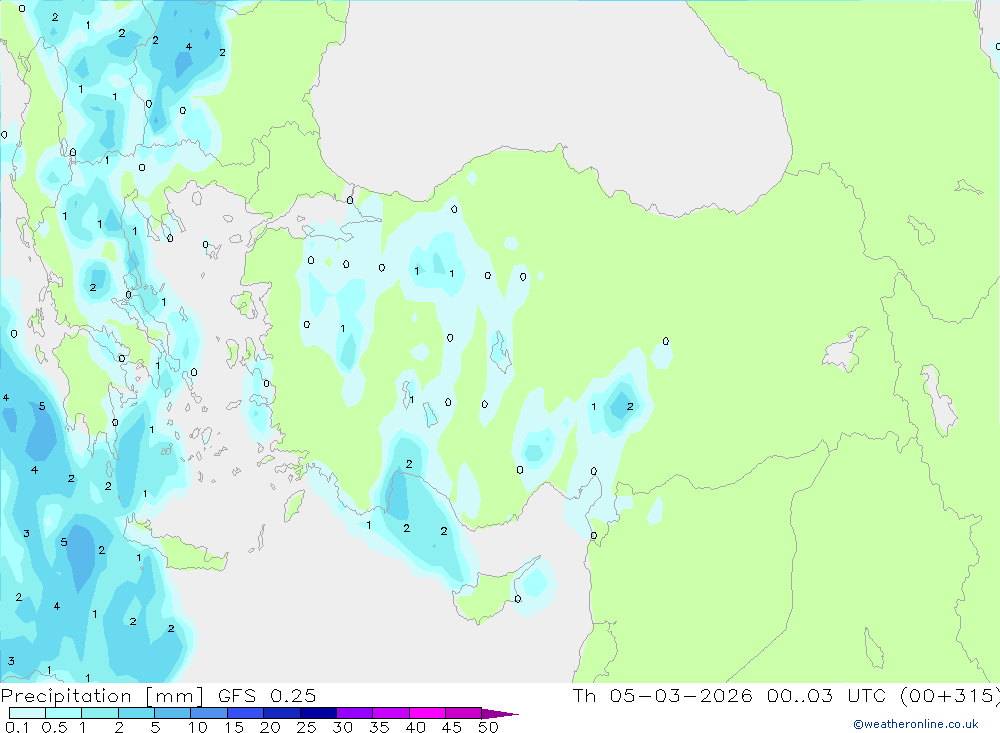The width and height of the screenshot is (1000, 733).
Task: Select the 'GFS 0.25' model label
Action: pyautogui.click(x=267, y=695)
